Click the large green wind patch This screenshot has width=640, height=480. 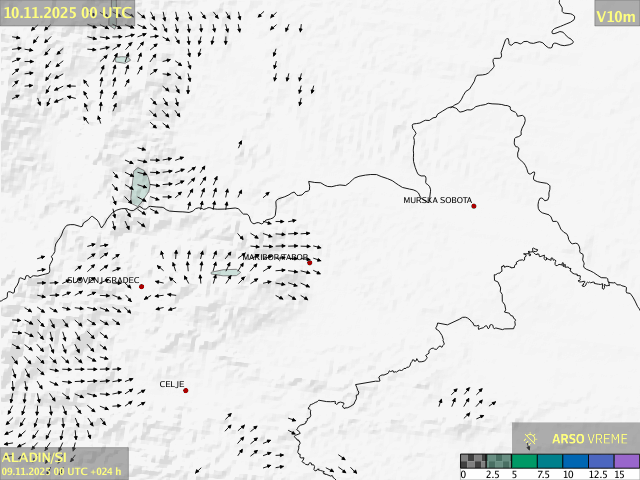[139, 187]
